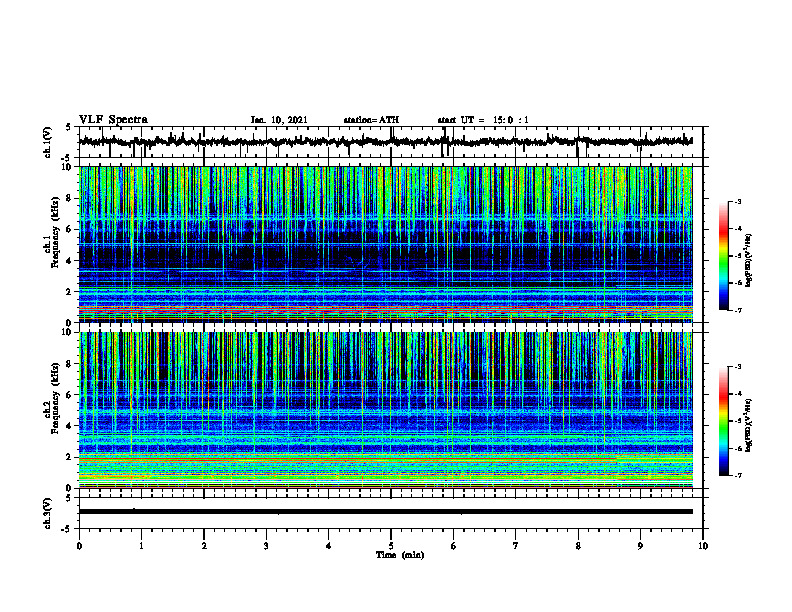Click the "7" tick on the time axis

(x=516, y=546)
